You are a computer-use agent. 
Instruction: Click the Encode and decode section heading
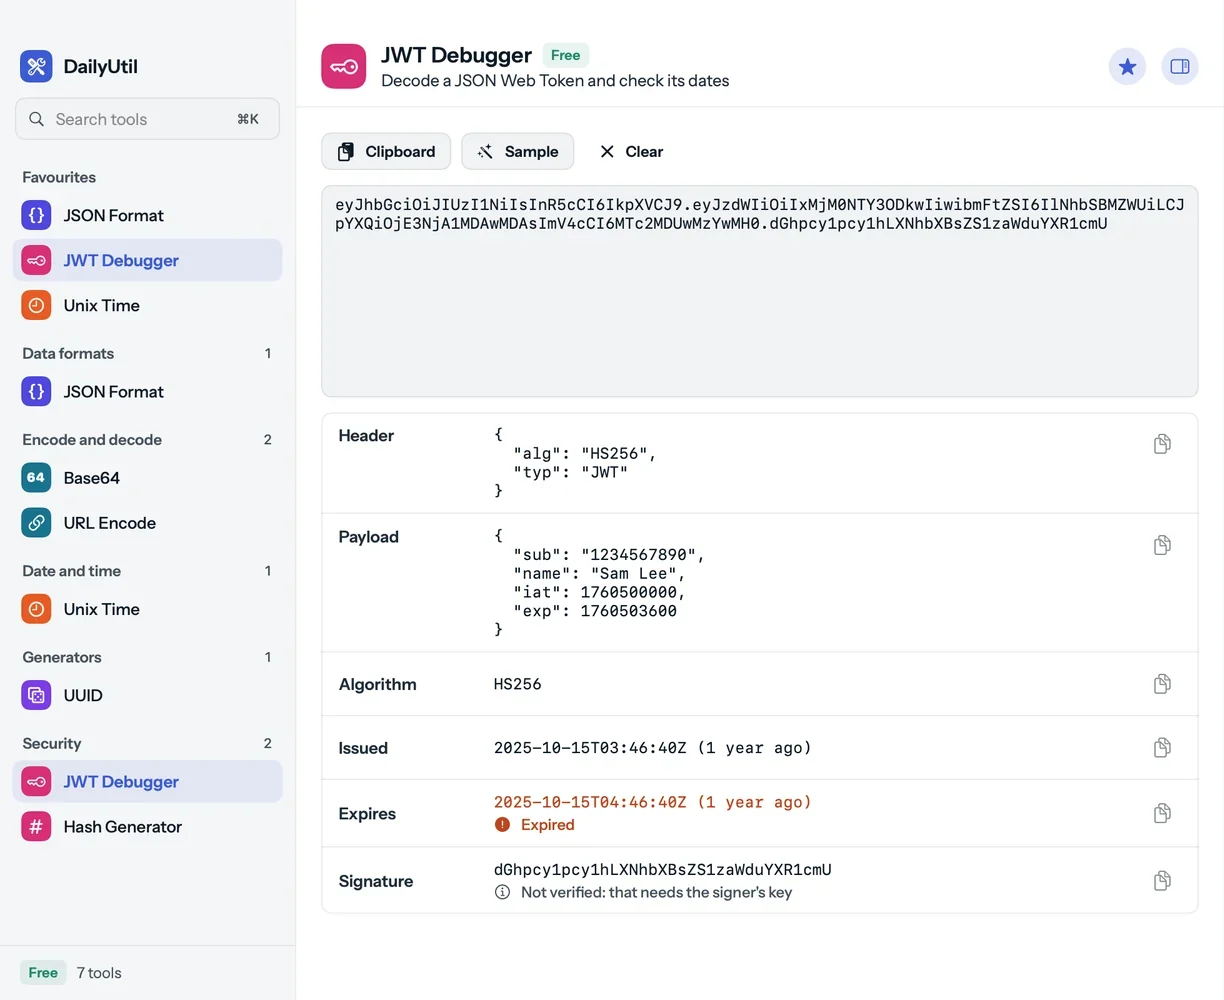point(92,439)
